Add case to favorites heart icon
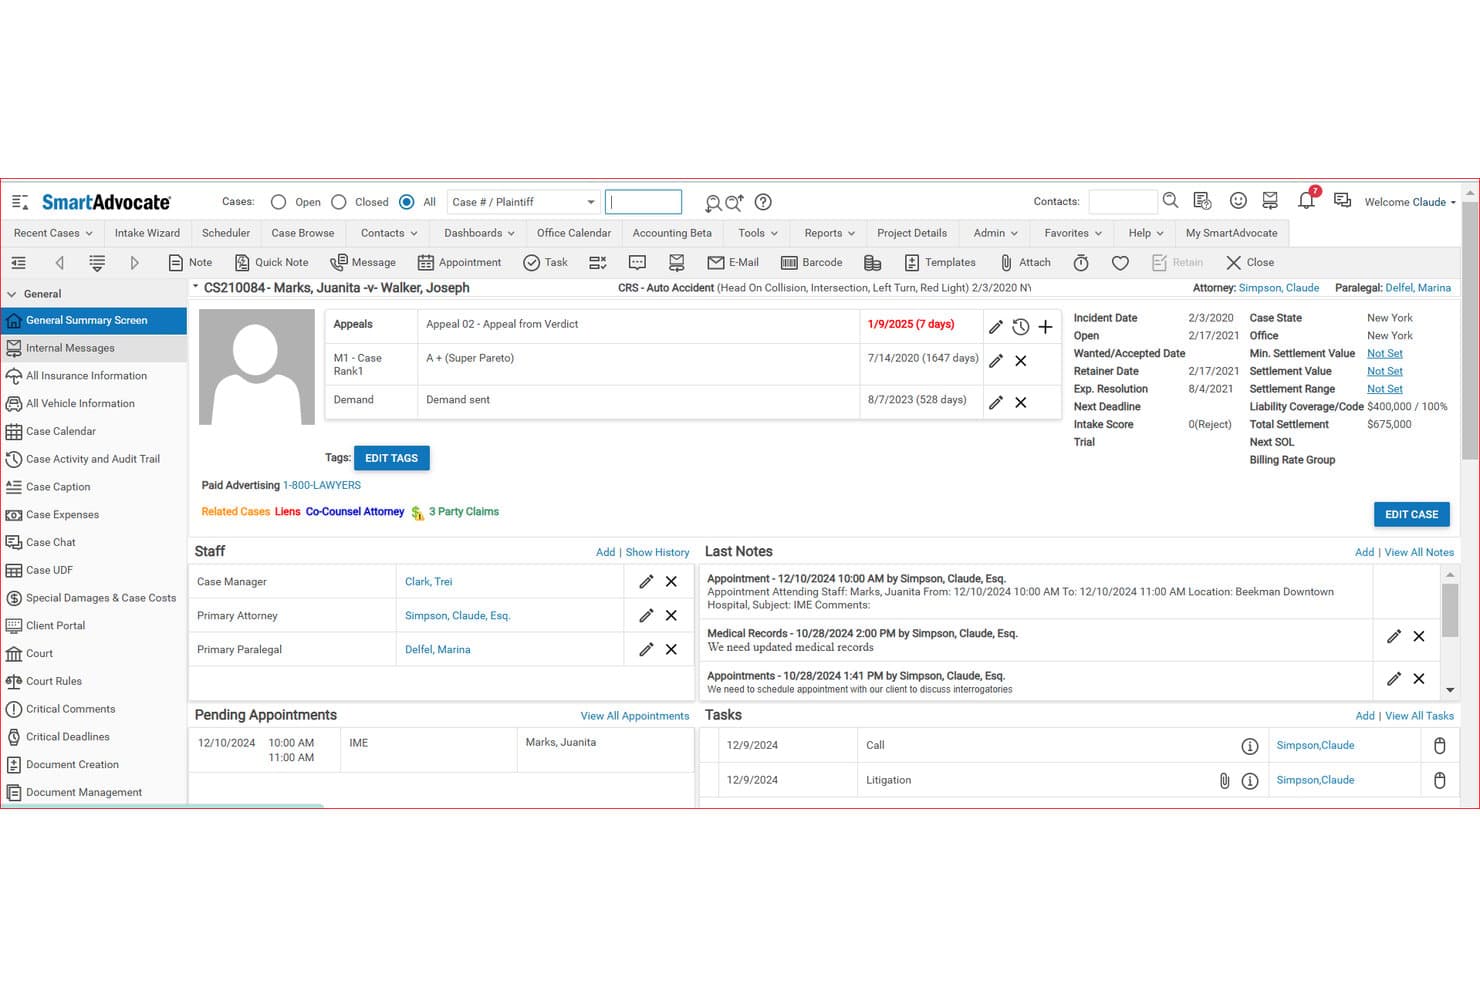 coord(1120,263)
